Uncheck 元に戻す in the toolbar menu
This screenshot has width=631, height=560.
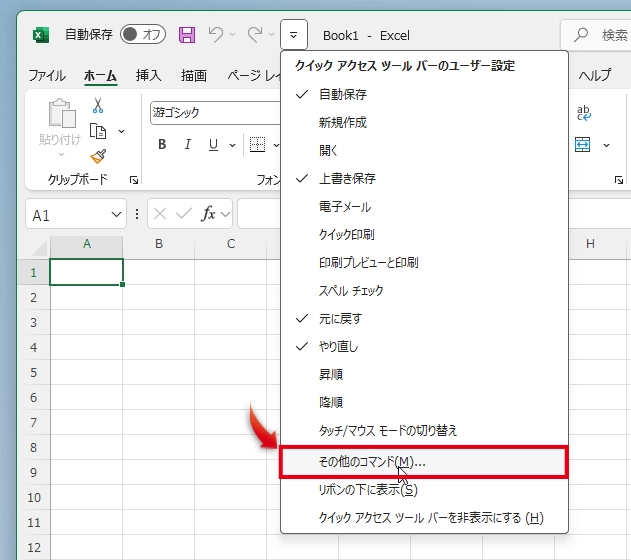tap(424, 319)
